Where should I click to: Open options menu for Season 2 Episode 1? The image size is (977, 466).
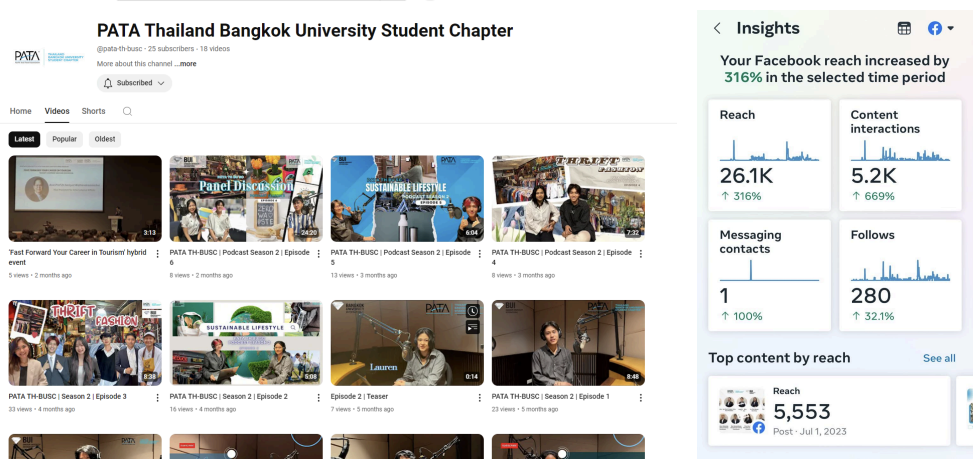pyautogui.click(x=641, y=397)
